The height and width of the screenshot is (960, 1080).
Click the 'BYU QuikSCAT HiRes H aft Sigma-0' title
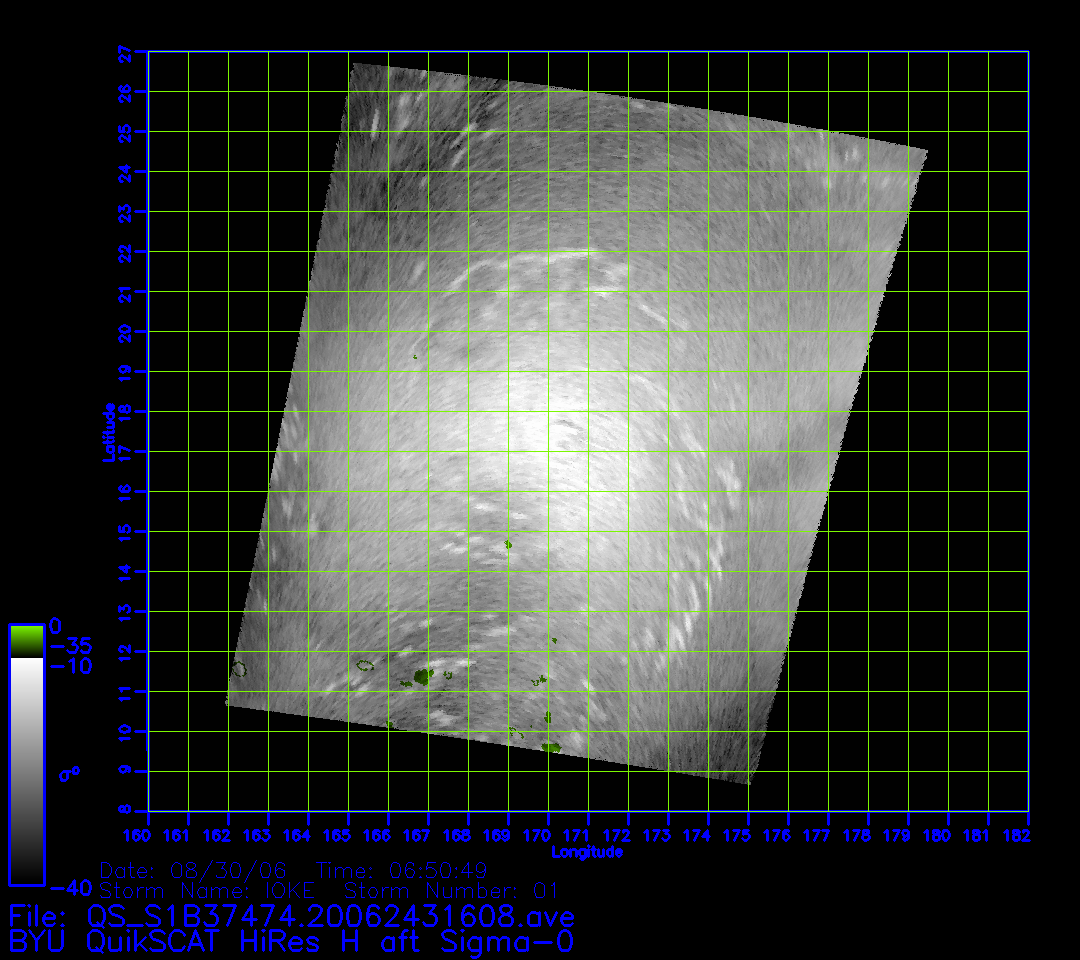[x=292, y=941]
